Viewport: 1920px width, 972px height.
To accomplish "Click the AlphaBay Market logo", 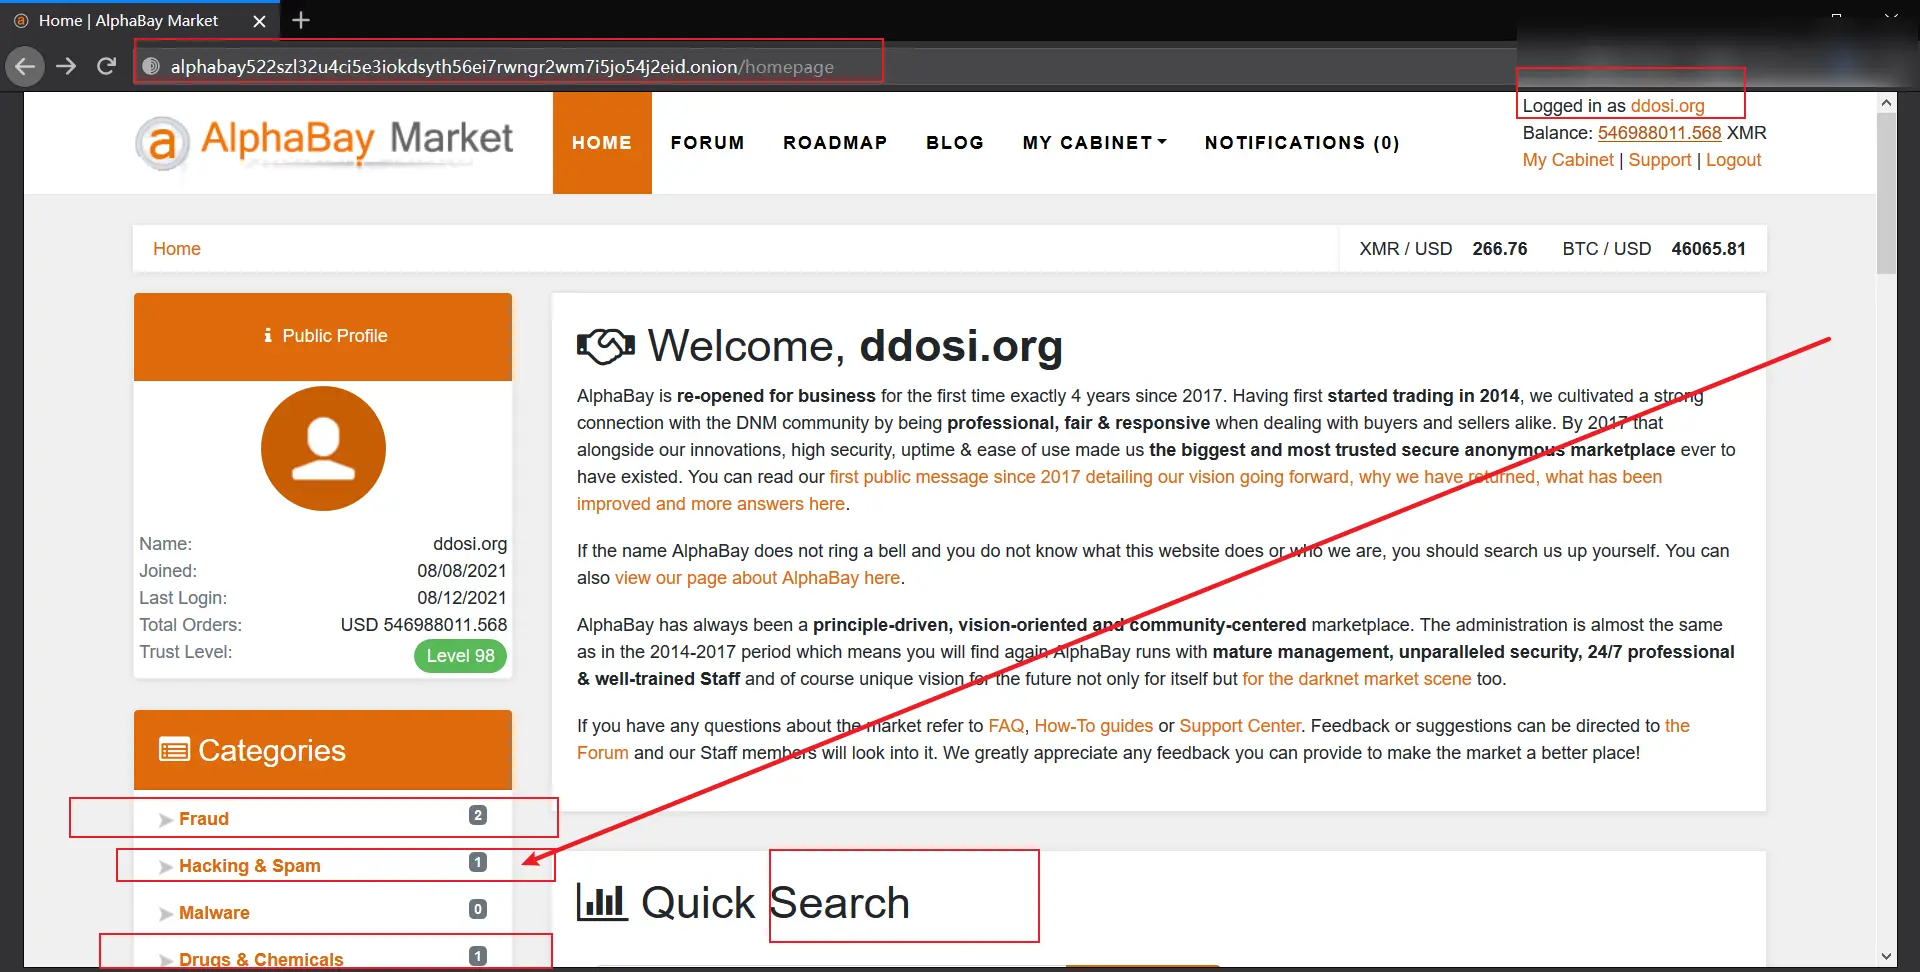I will click(324, 142).
